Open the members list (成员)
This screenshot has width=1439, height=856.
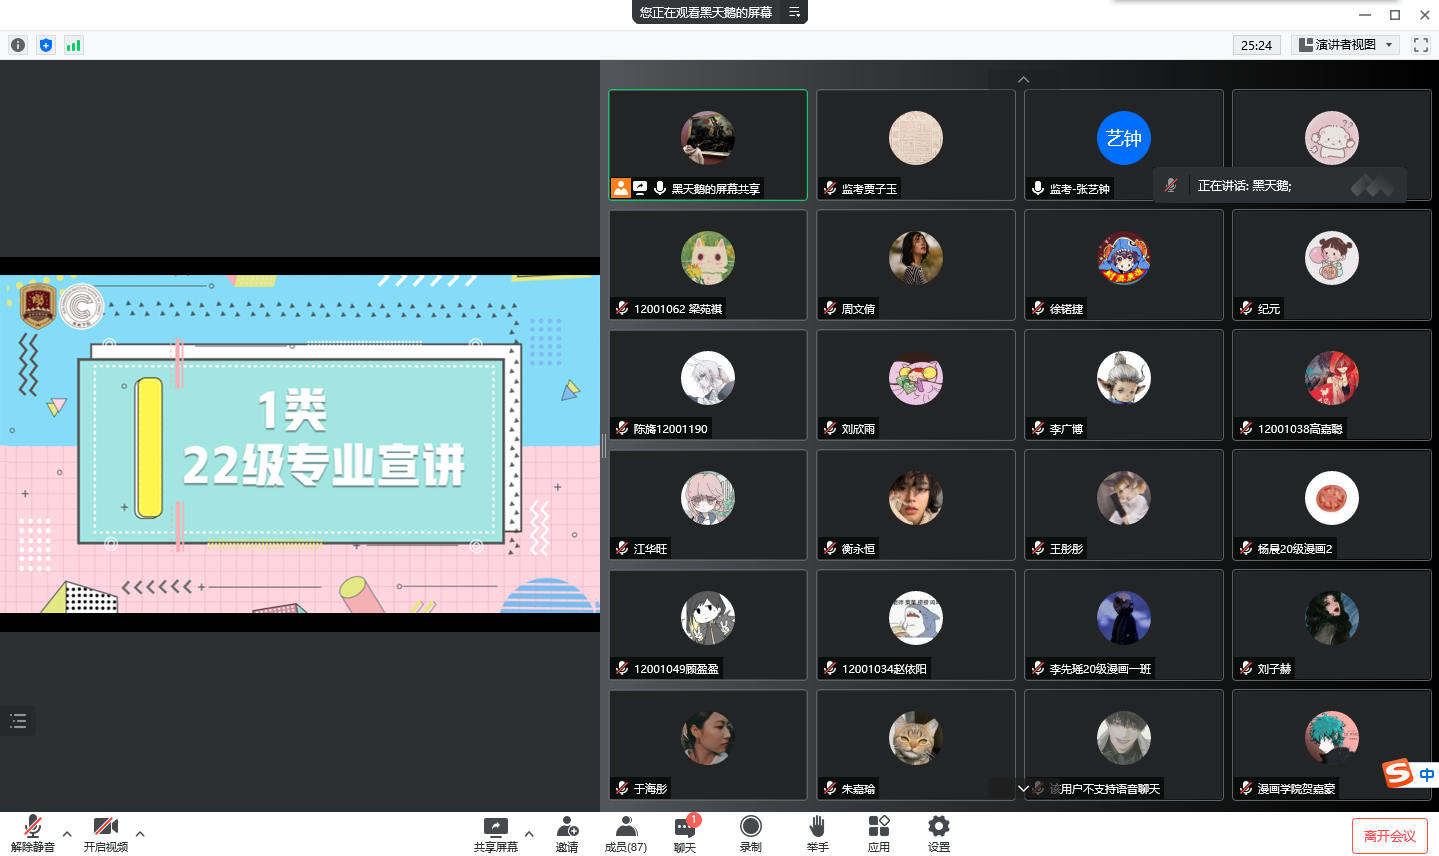(x=626, y=833)
